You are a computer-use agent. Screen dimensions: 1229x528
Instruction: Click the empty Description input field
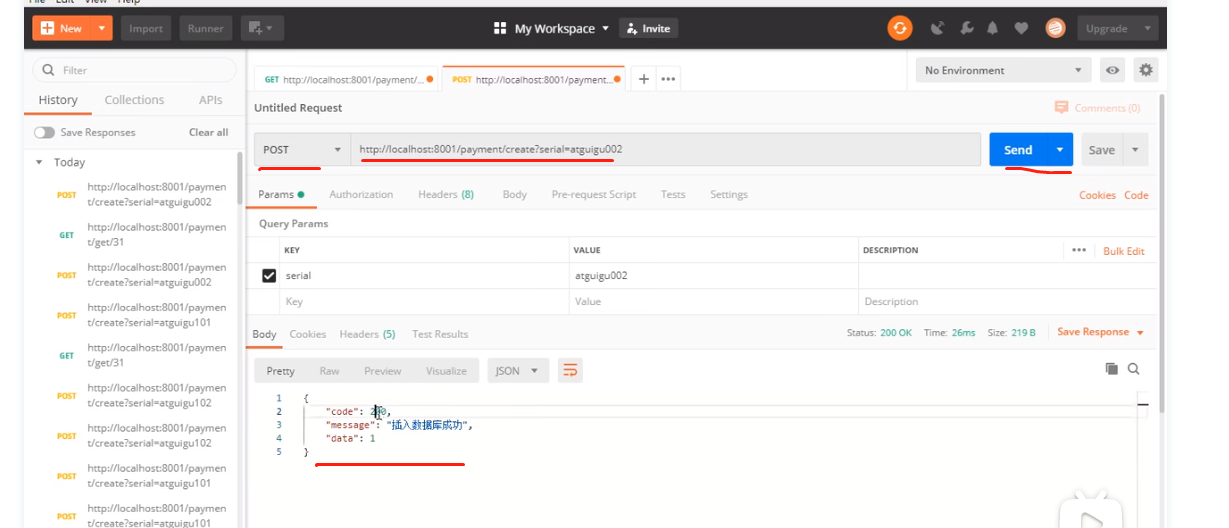[1007, 301]
